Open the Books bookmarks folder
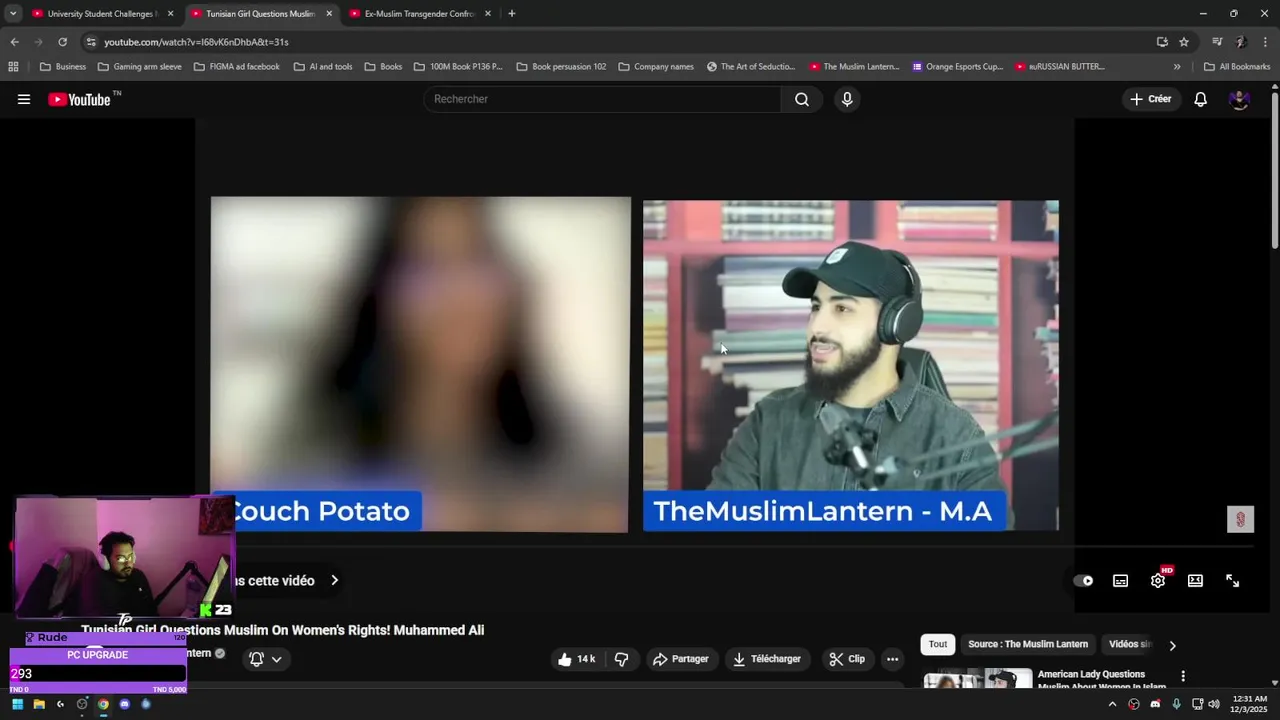Viewport: 1280px width, 720px height. pyautogui.click(x=383, y=67)
